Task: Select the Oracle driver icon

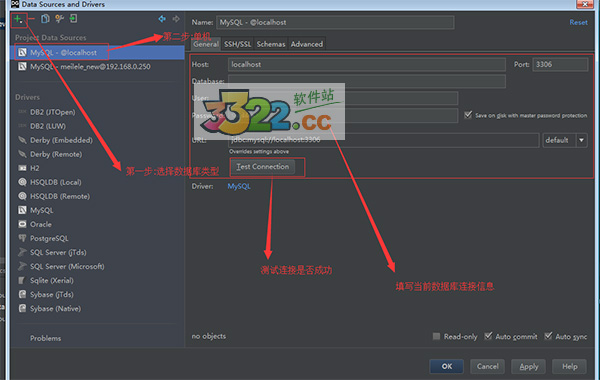Action: (x=23, y=224)
